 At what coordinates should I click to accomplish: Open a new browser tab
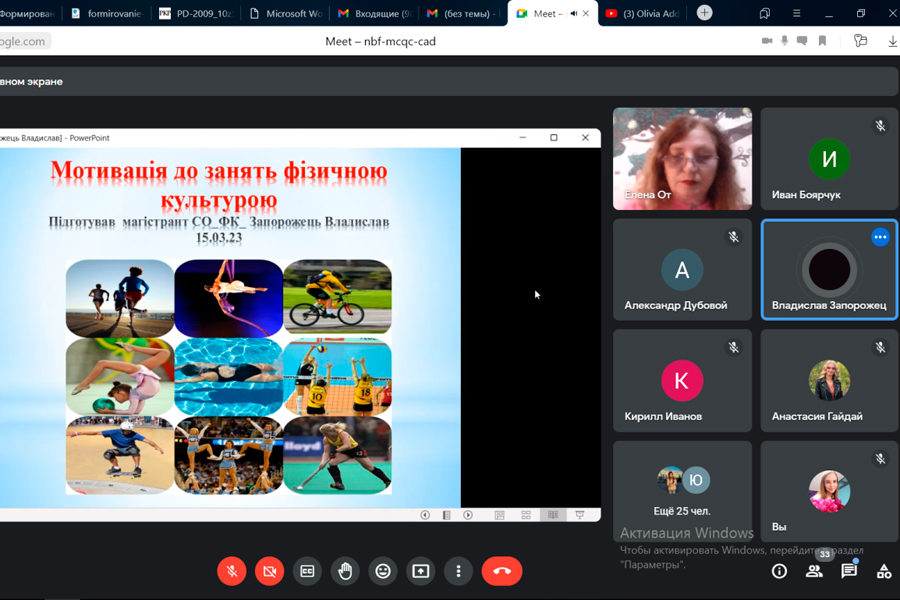click(x=705, y=13)
